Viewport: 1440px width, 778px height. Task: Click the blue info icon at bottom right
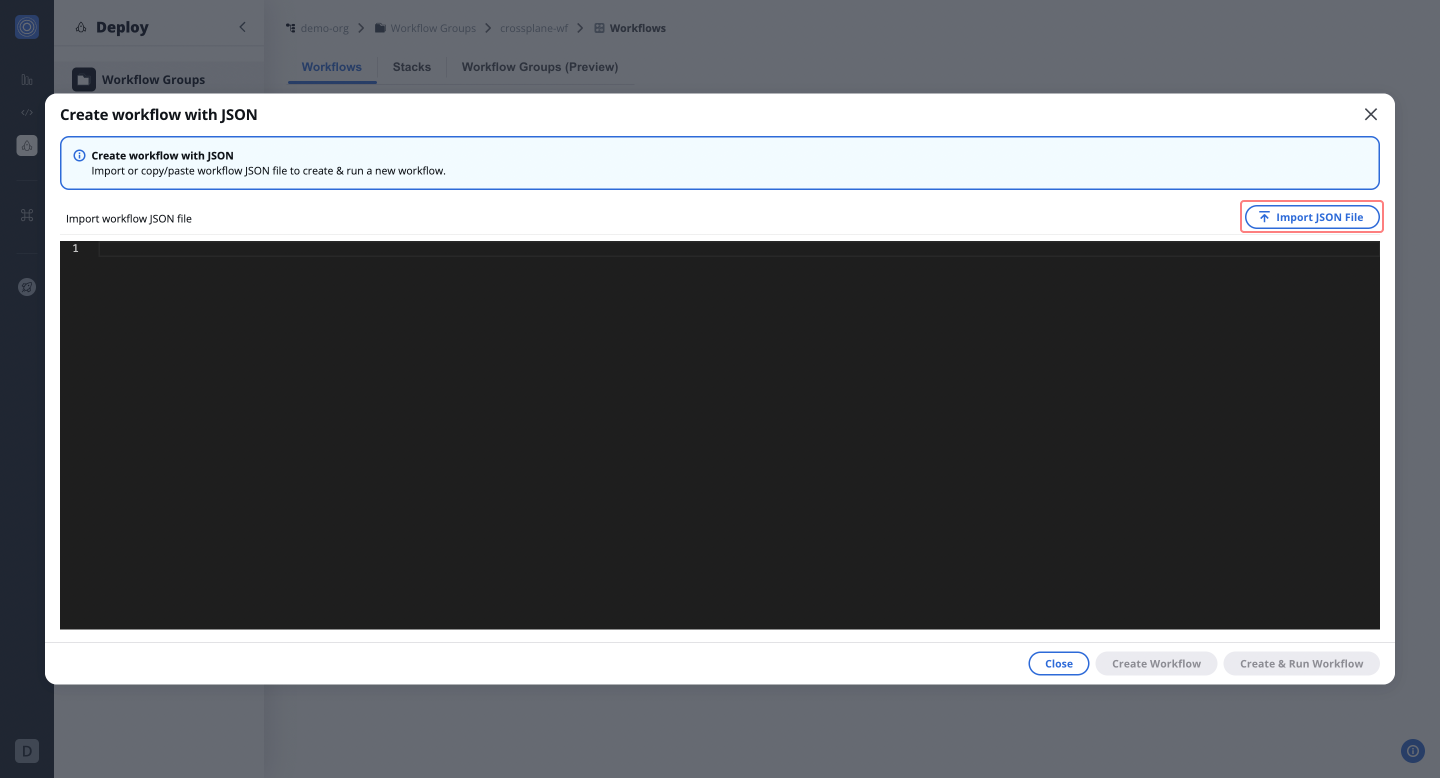click(x=1412, y=751)
